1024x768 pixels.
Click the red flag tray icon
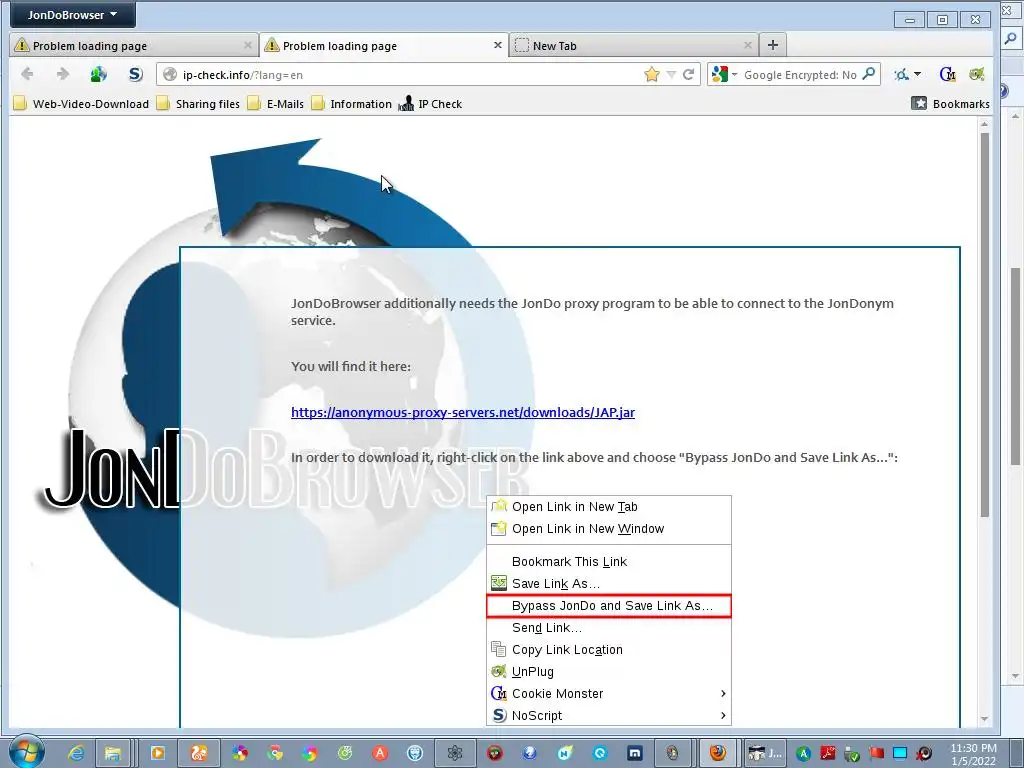(x=876, y=753)
